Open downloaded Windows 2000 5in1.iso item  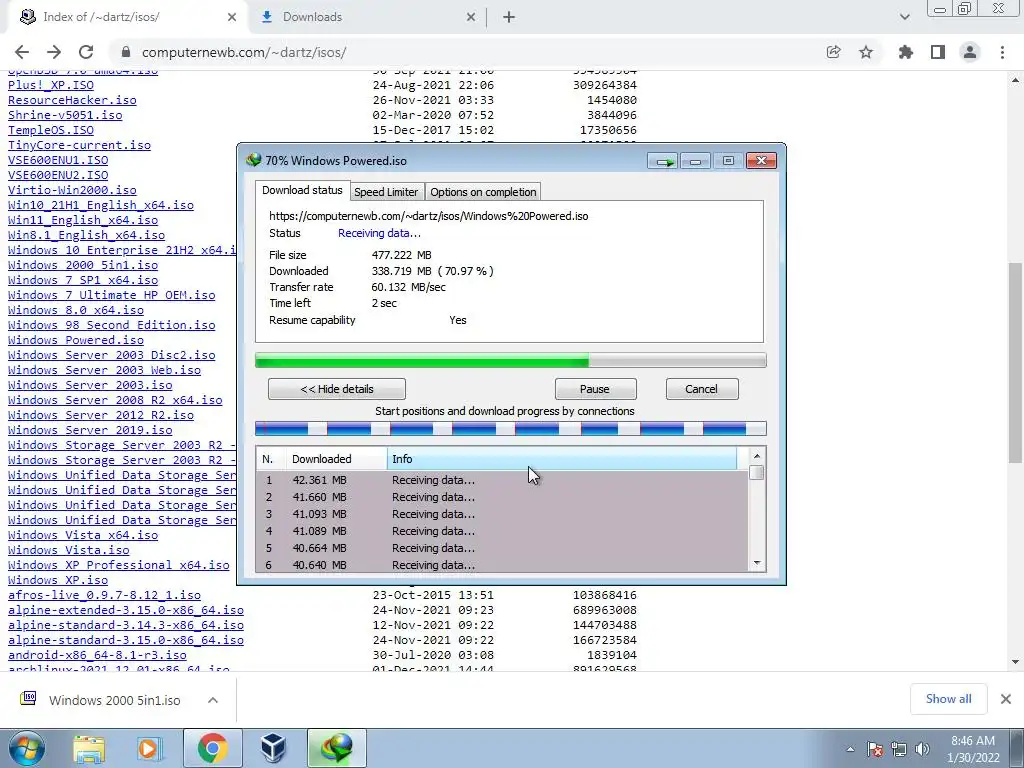point(114,701)
